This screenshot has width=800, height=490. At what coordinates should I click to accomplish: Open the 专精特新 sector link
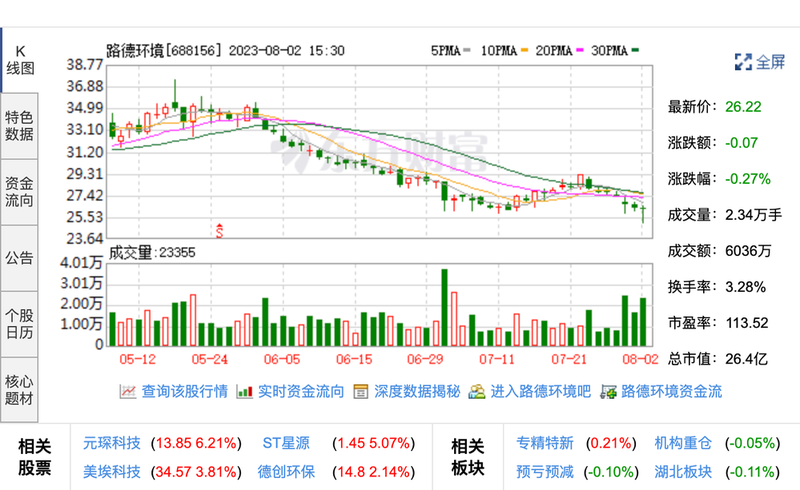pos(545,441)
